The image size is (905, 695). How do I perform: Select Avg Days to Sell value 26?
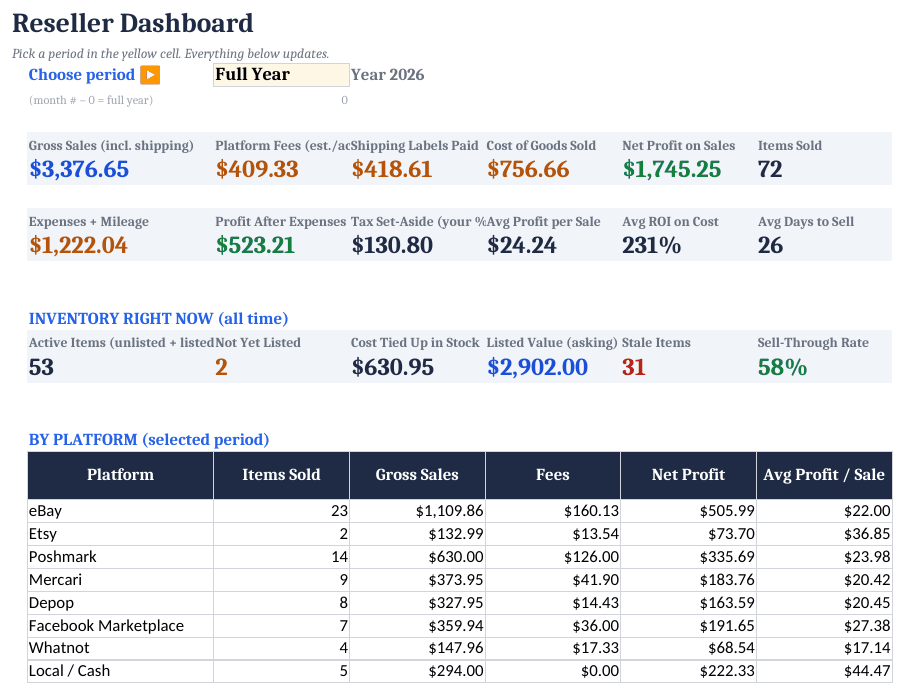click(771, 245)
